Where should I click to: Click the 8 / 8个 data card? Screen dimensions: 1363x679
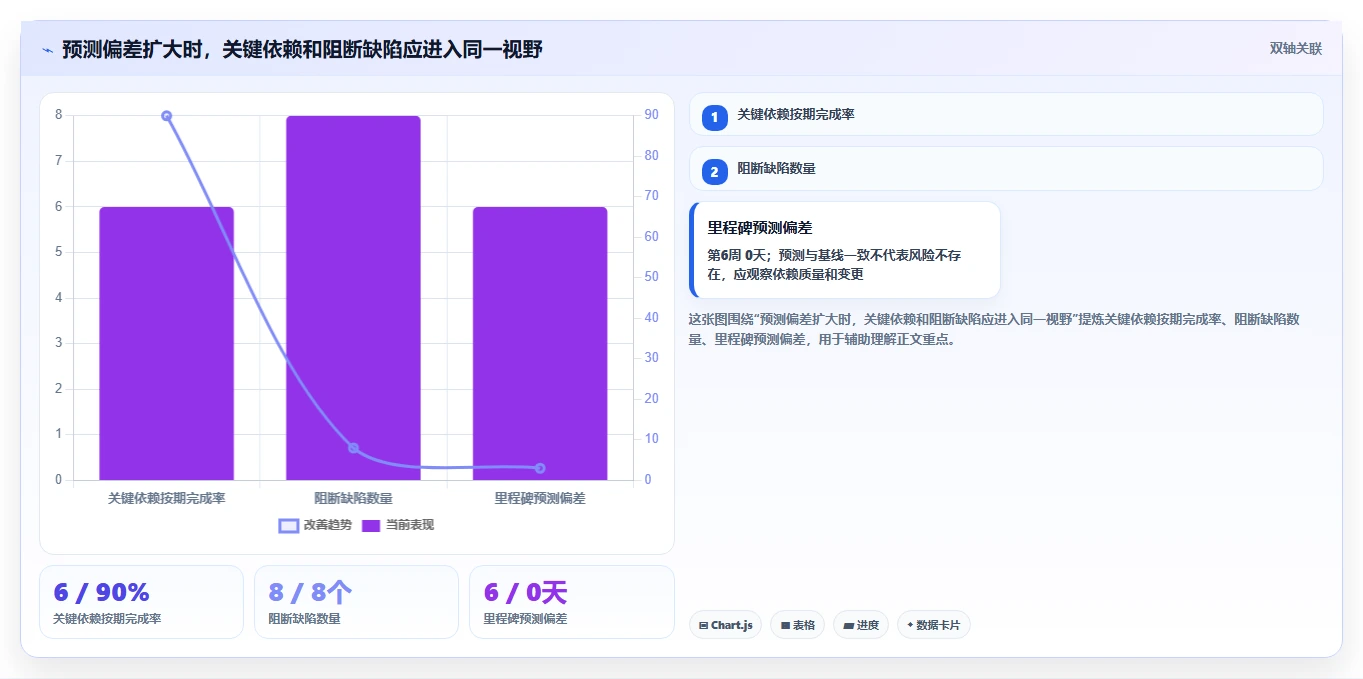356,602
